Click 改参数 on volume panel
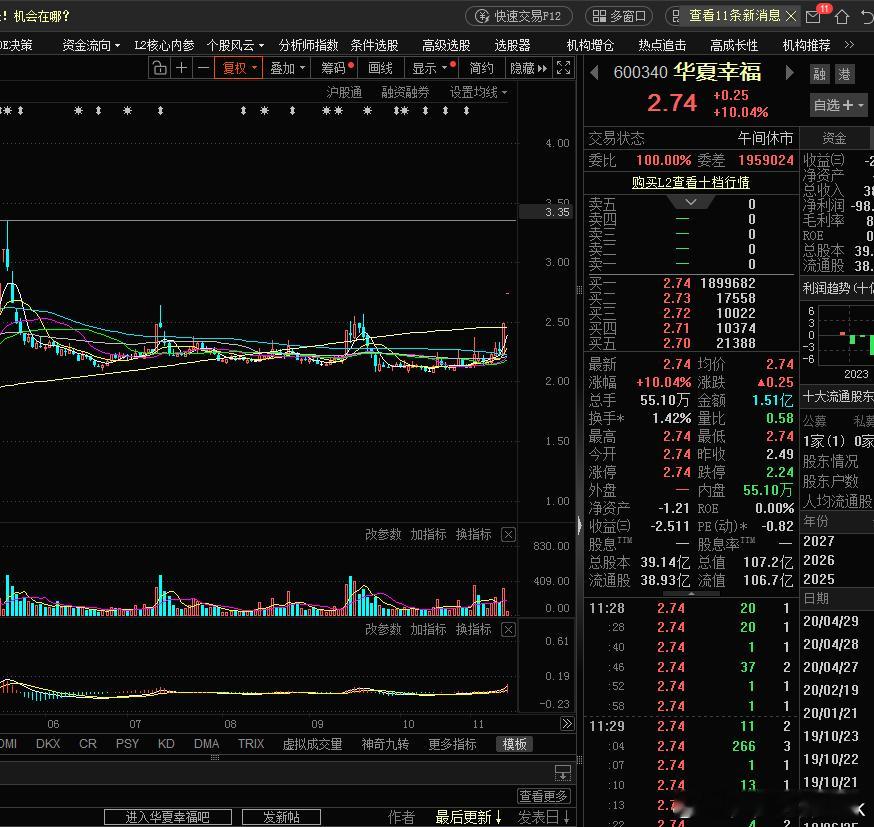 point(383,534)
